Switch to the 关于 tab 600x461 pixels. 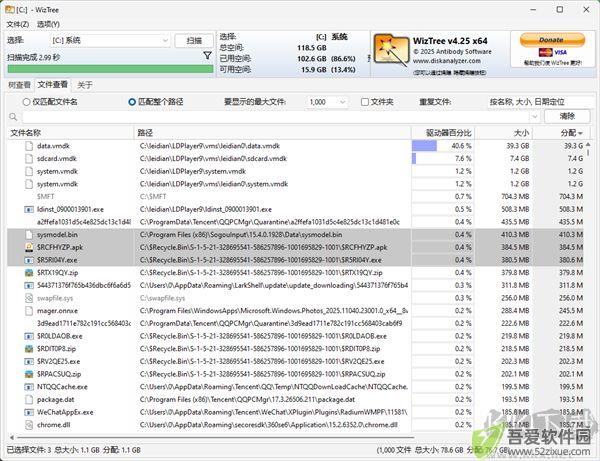click(85, 85)
